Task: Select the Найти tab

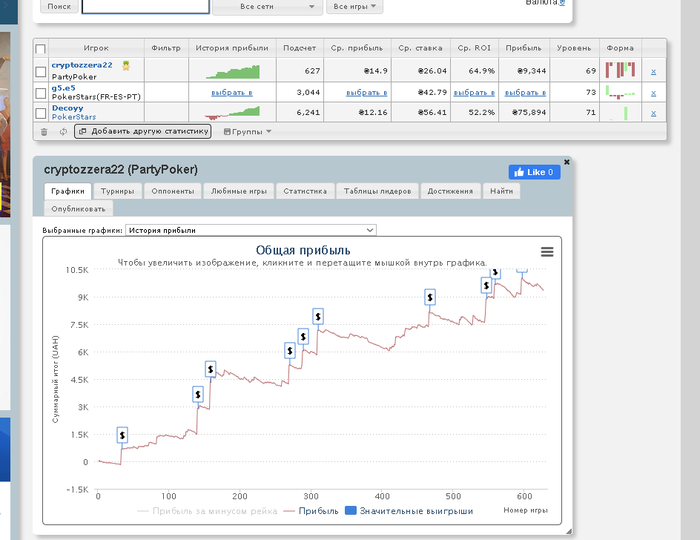Action: pyautogui.click(x=501, y=191)
